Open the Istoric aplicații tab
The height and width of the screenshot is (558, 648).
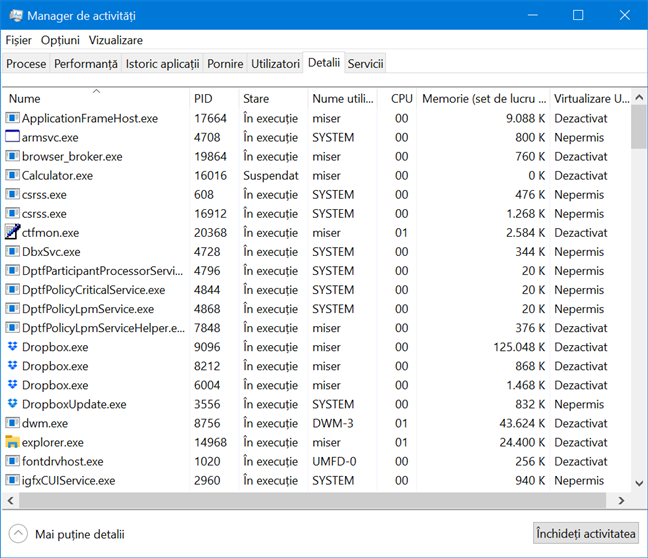point(162,64)
